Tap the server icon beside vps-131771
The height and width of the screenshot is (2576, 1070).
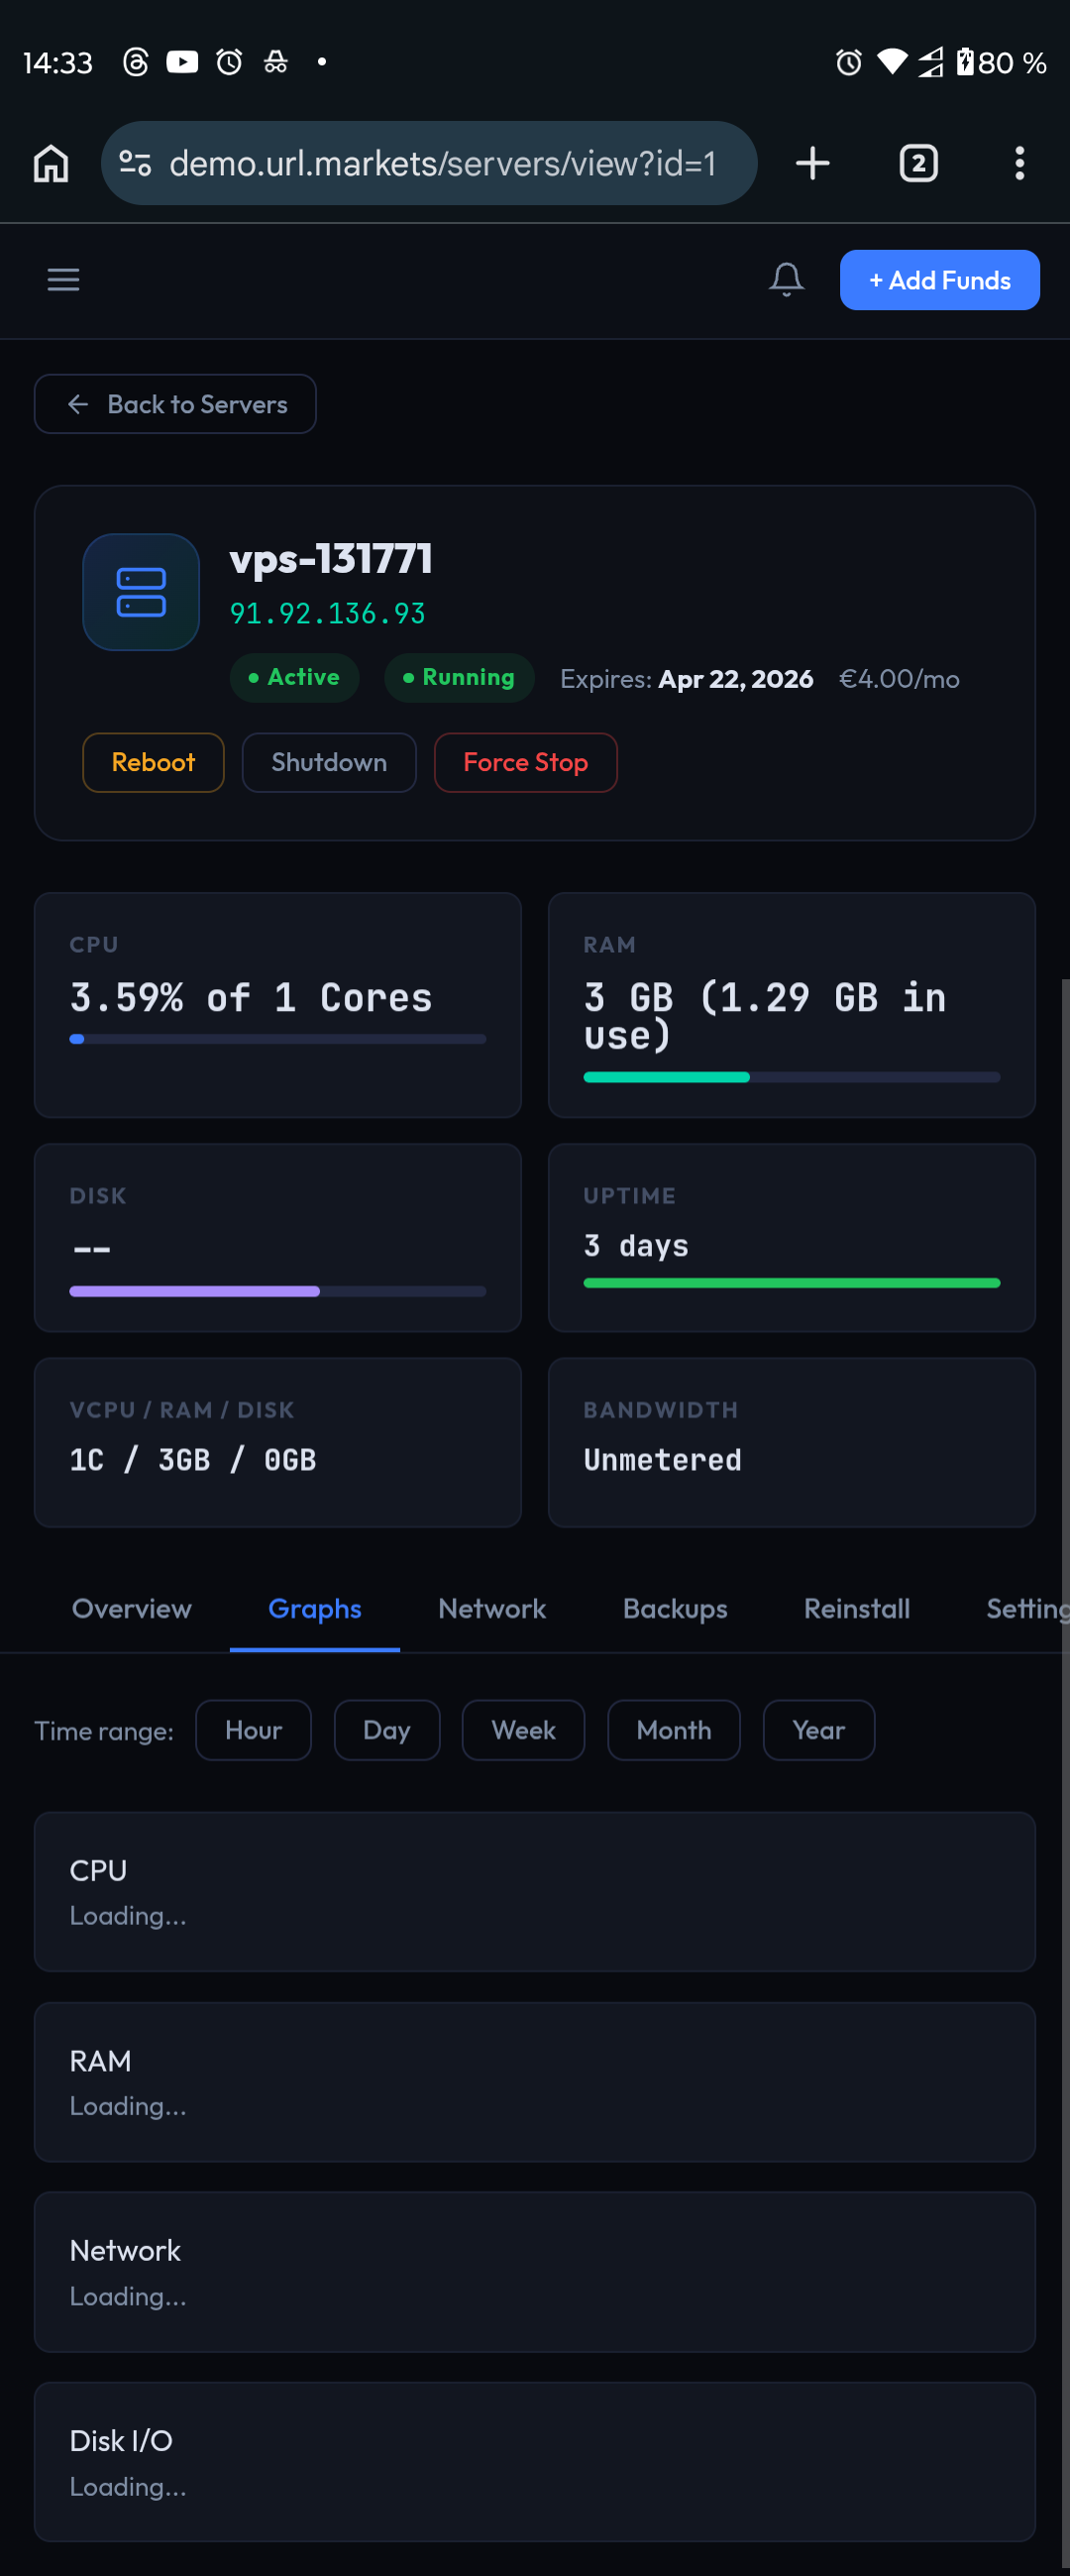click(x=141, y=592)
